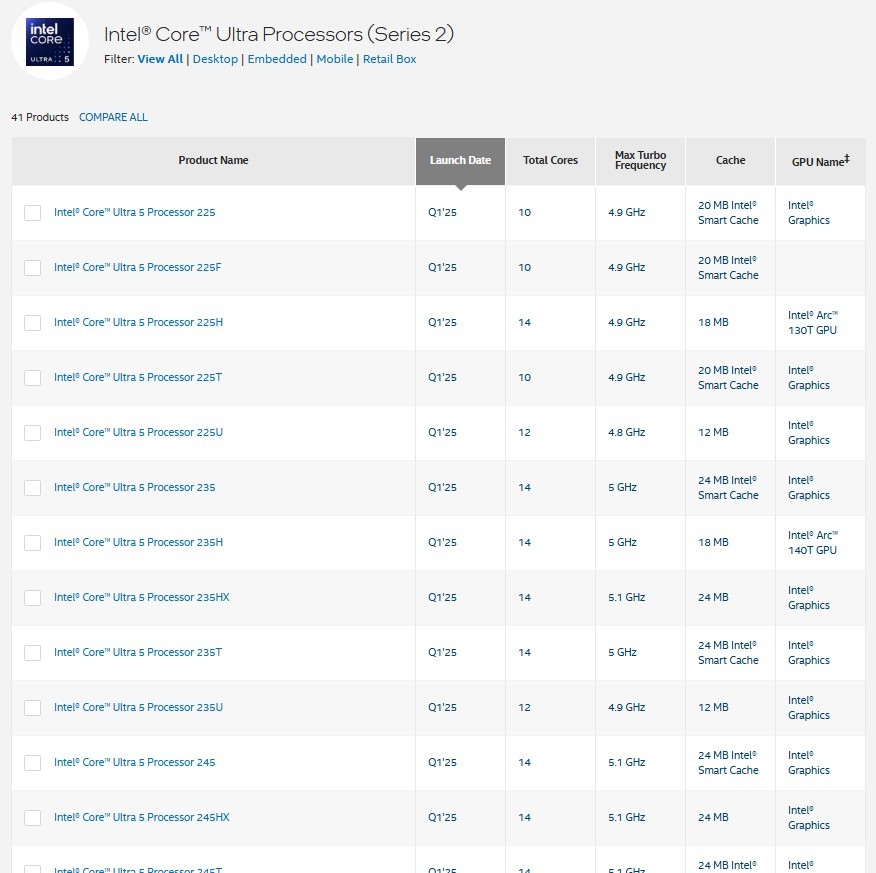Enable the checkbox next to Processor 245

pyautogui.click(x=33, y=763)
